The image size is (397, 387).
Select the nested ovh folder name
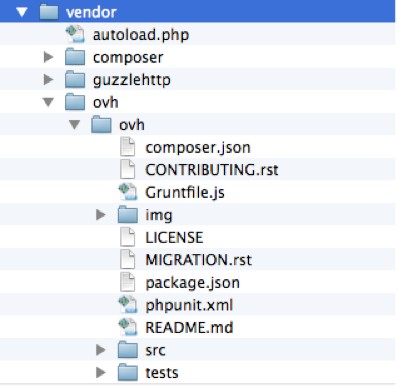click(132, 125)
